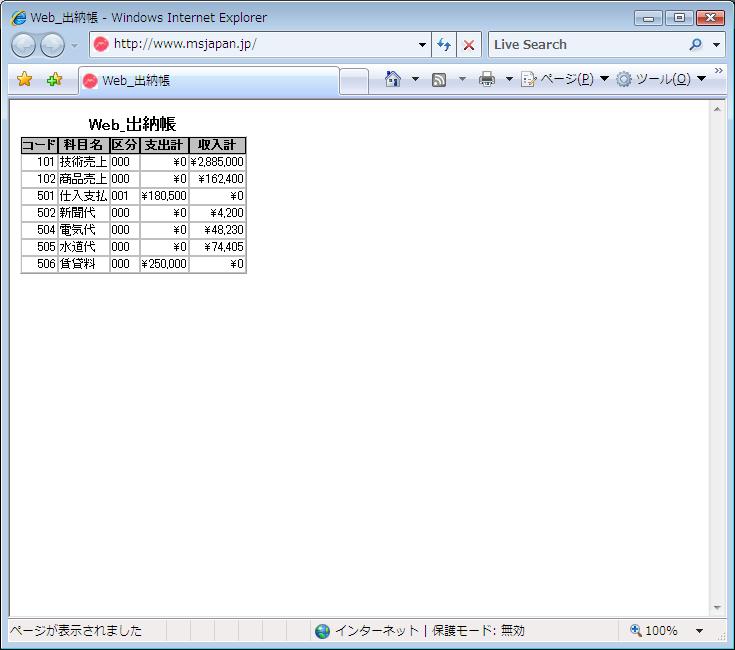Click the Web_出納帳 page heading
735x650 pixels.
pyautogui.click(x=132, y=124)
